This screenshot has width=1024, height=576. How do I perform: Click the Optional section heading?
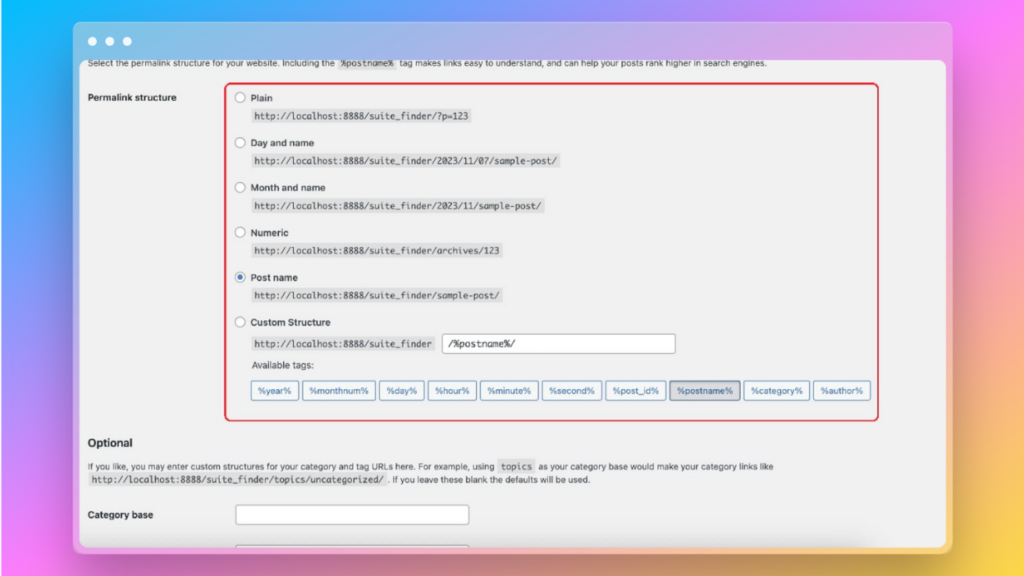[x=110, y=443]
